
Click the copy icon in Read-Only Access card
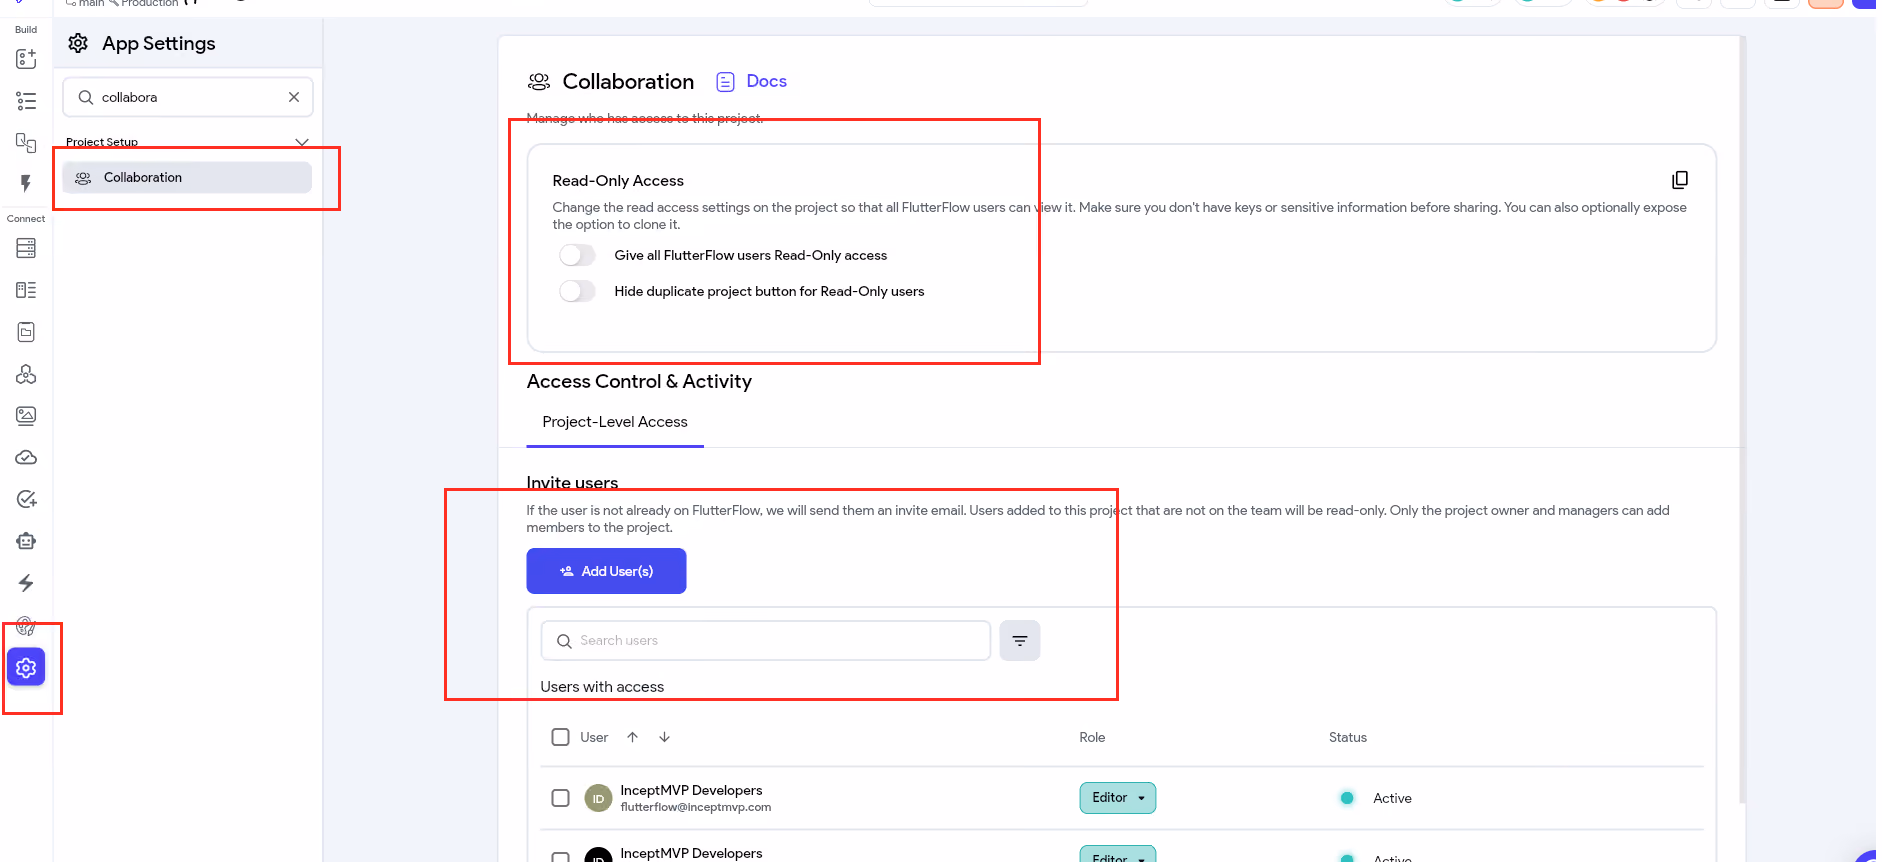coord(1680,180)
